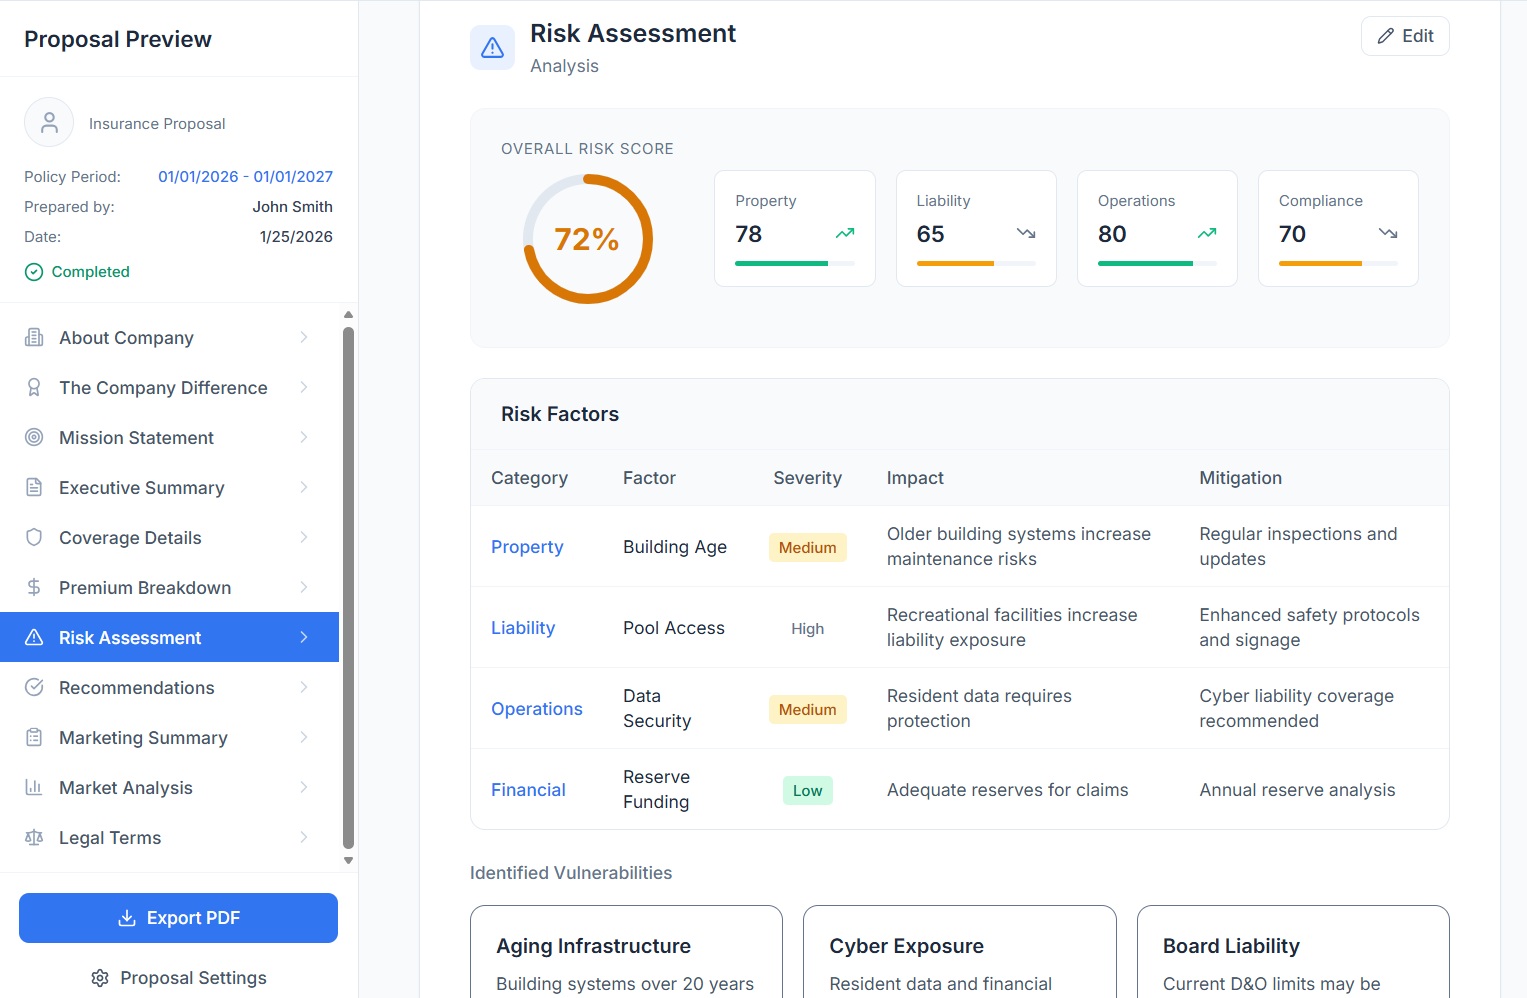Click the sidebar scroll down arrow

(348, 860)
